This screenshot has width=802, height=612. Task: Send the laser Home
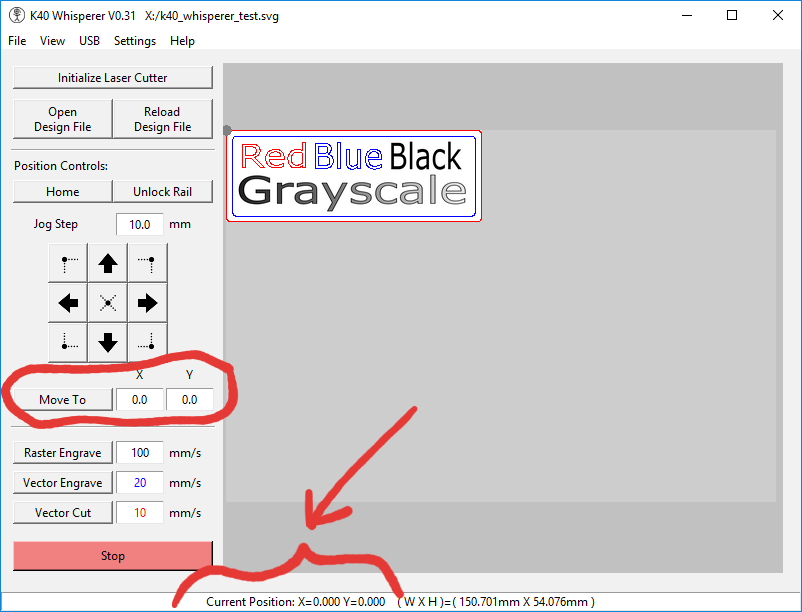[x=62, y=192]
